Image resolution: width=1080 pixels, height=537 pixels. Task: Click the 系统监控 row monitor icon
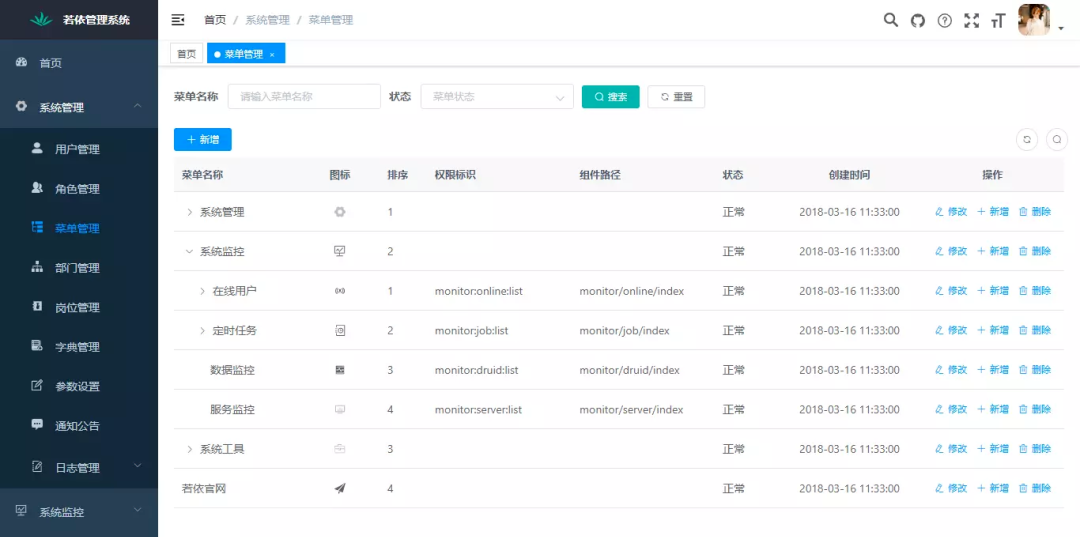[340, 251]
